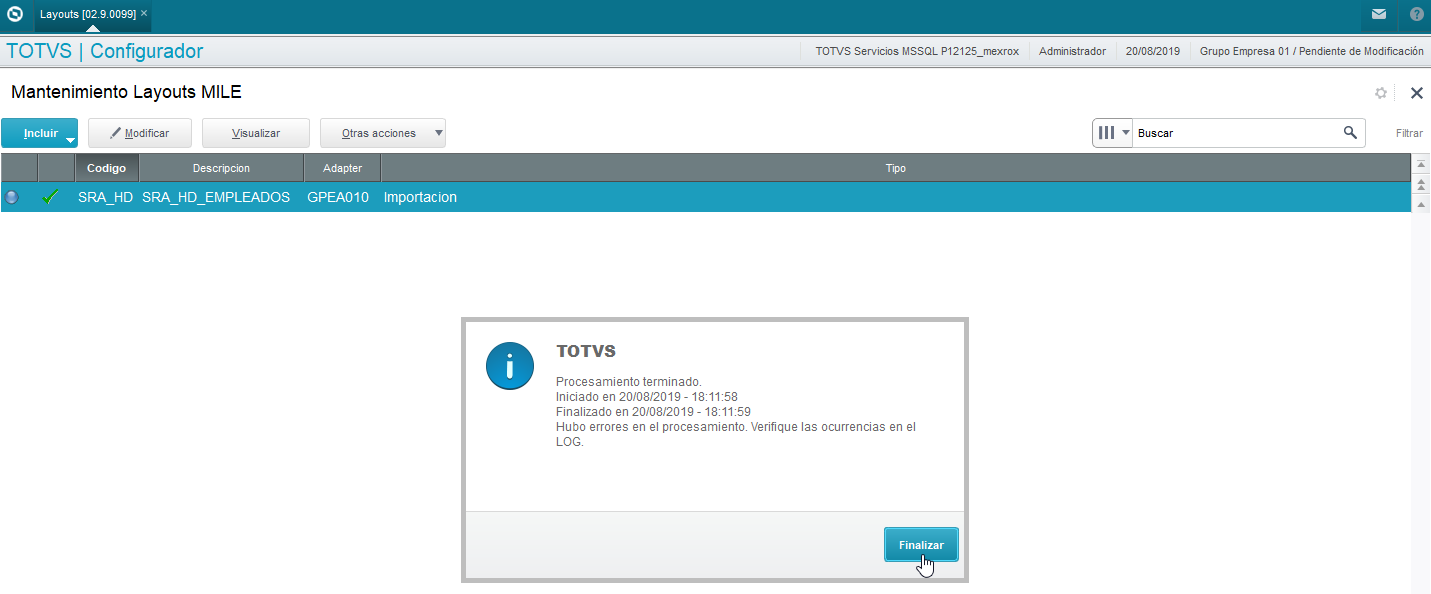This screenshot has width=1431, height=594.
Task: Click Grupo Empresa 01 / Pendiente de Modificación
Action: (1311, 51)
